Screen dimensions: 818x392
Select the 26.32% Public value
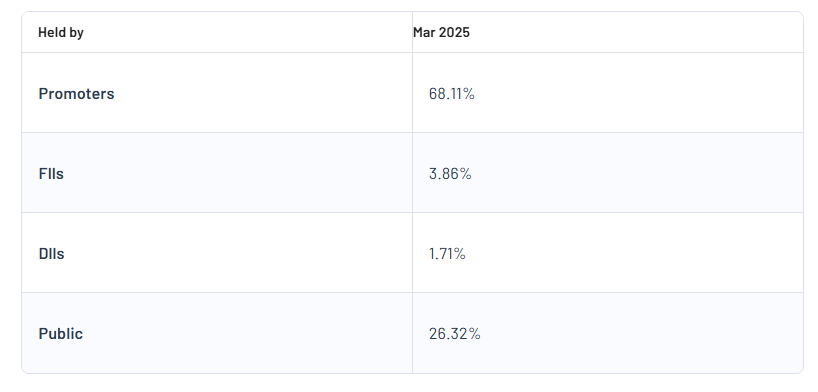pyautogui.click(x=454, y=334)
